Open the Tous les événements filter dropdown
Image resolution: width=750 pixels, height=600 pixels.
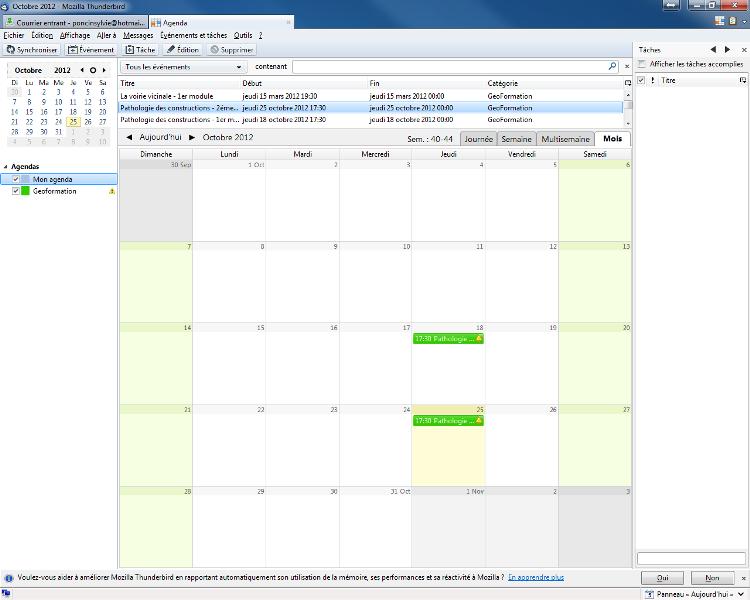183,67
